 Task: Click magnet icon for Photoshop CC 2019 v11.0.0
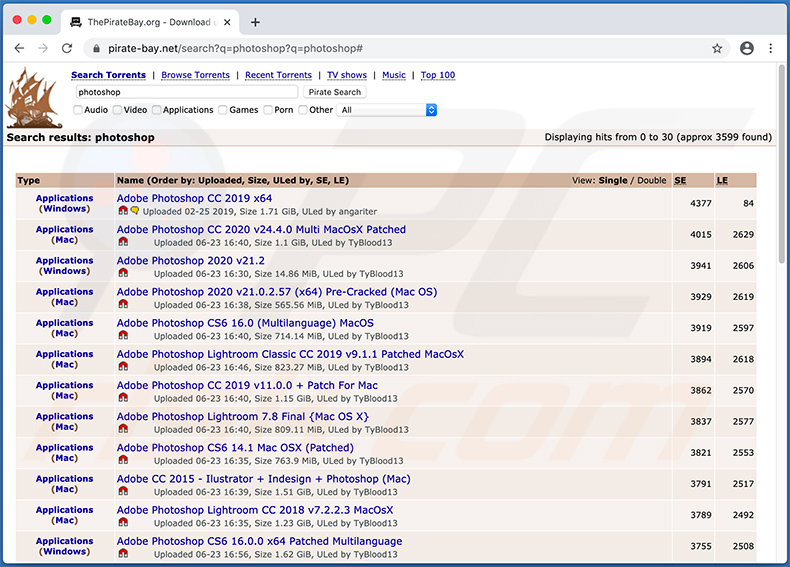click(123, 398)
